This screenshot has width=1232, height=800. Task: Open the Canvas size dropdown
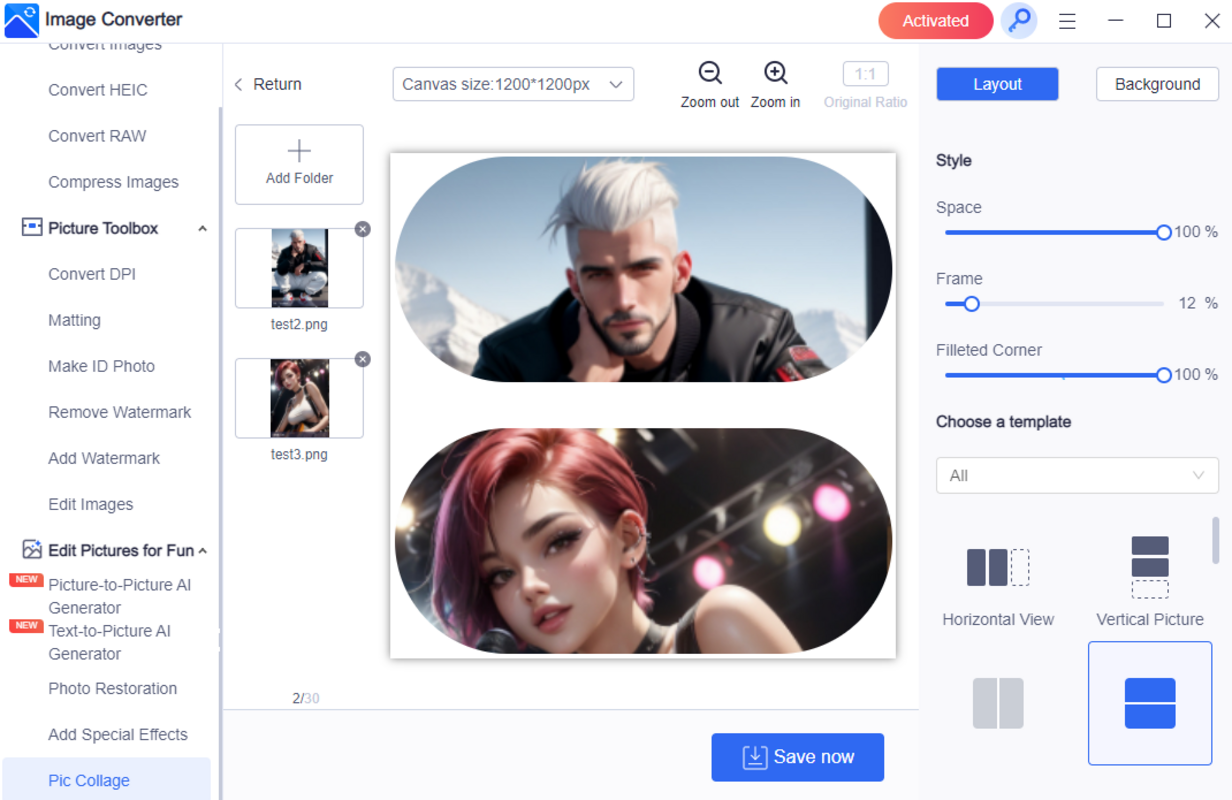pos(513,85)
